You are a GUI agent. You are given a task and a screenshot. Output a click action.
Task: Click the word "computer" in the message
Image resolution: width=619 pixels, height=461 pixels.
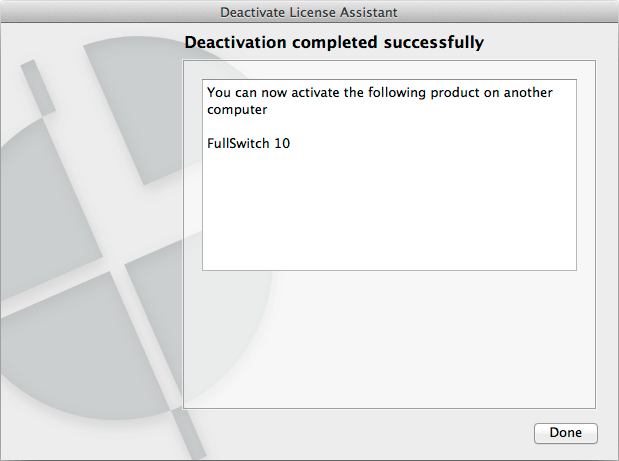pos(236,109)
